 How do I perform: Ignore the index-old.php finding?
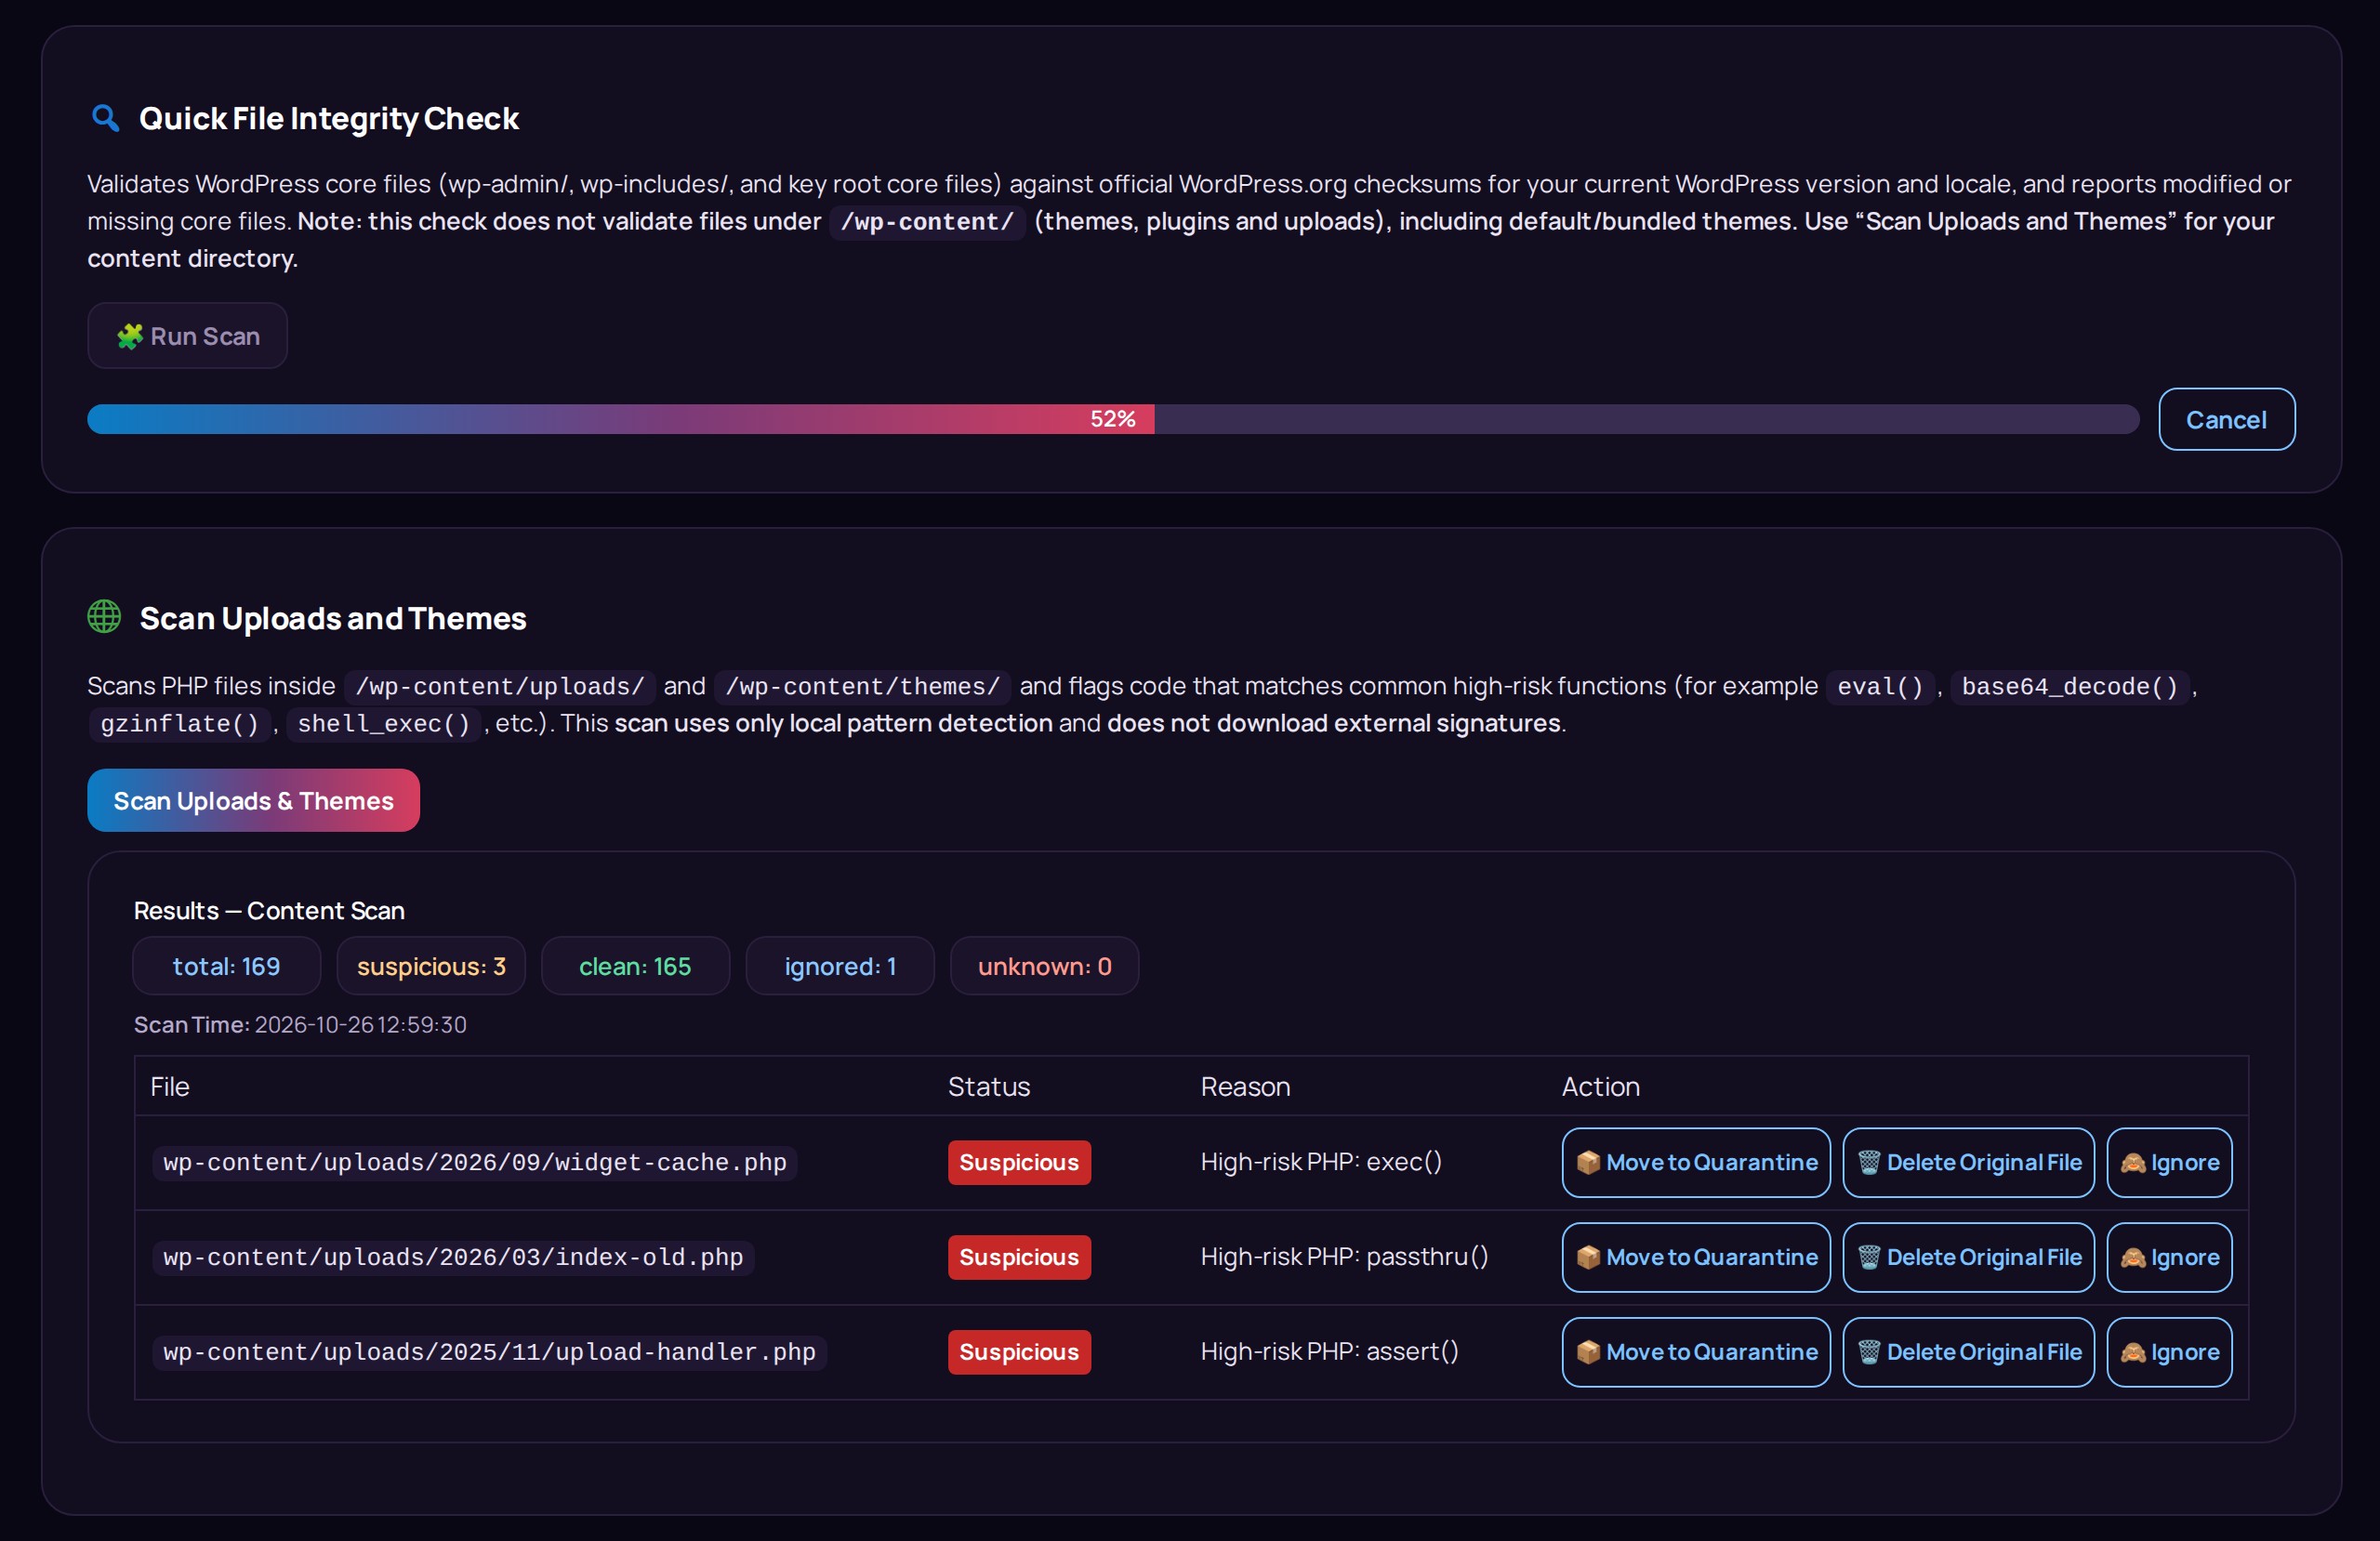coord(2169,1257)
